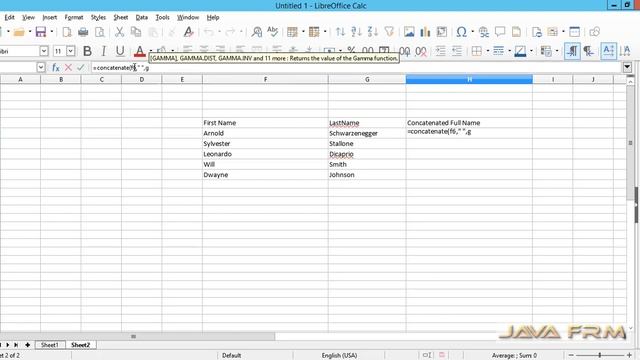
Task: Click the Function Wizard fx icon
Action: tap(56, 68)
